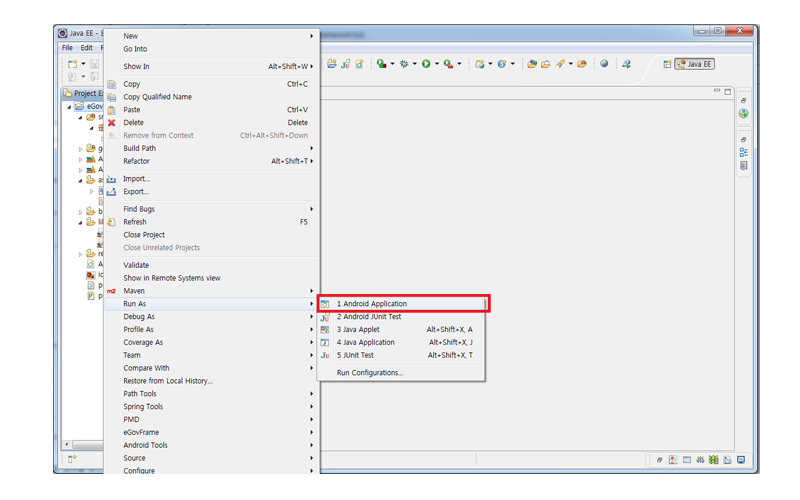The width and height of the screenshot is (800, 500).
Task: Click the globe web browser toolbar icon
Action: click(x=604, y=64)
